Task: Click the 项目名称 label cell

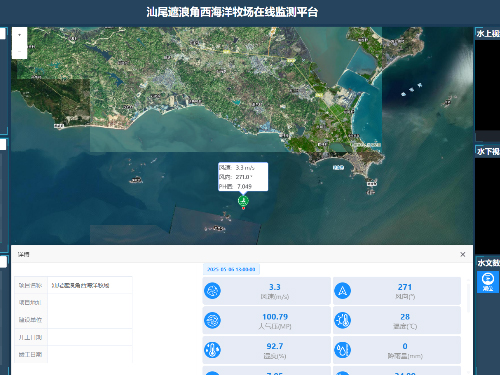Action: coord(31,285)
